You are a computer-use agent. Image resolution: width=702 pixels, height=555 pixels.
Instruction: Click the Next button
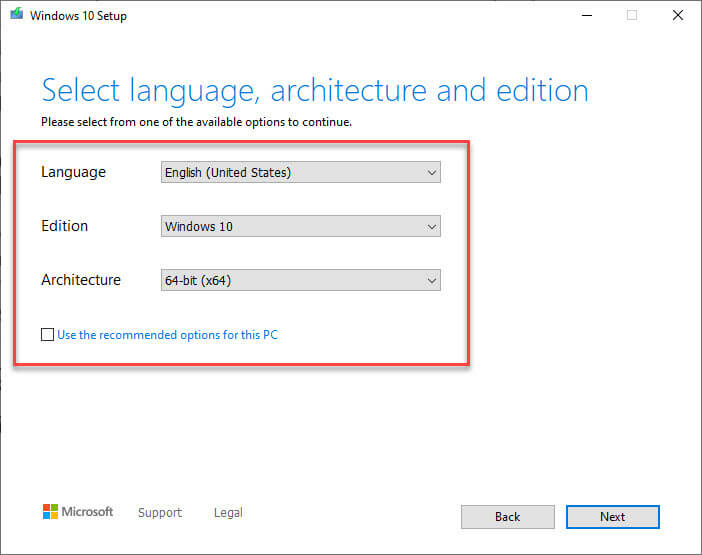(612, 517)
